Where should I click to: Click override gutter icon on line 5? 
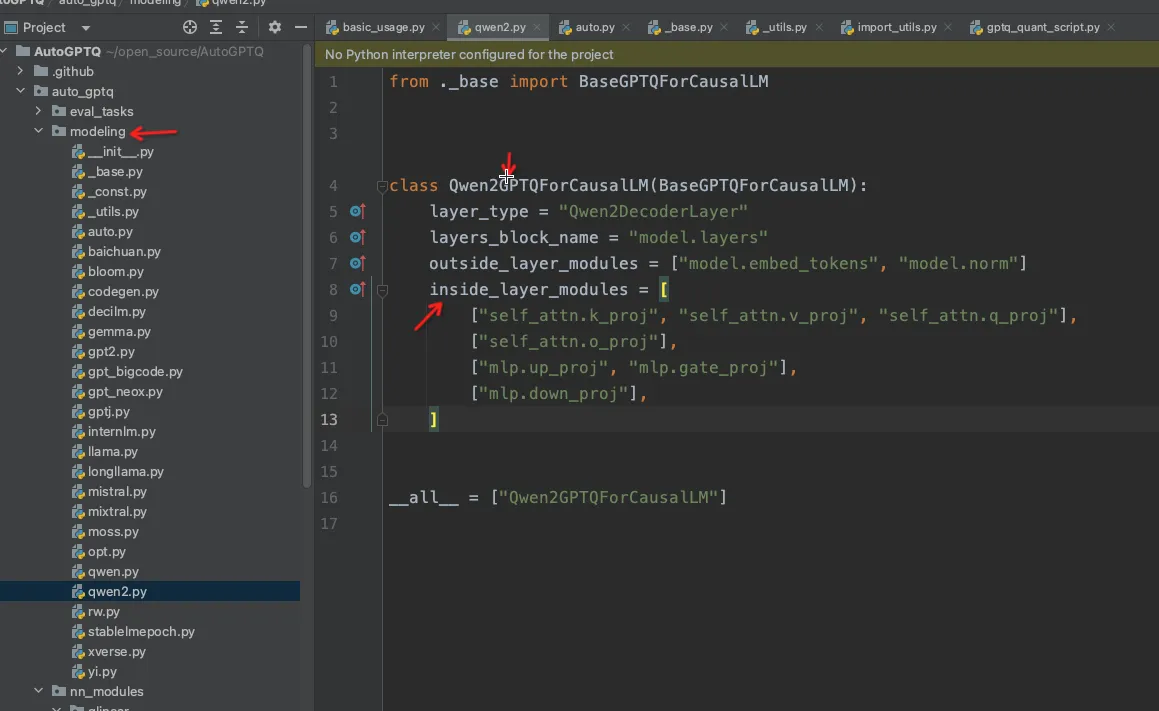[x=357, y=211]
